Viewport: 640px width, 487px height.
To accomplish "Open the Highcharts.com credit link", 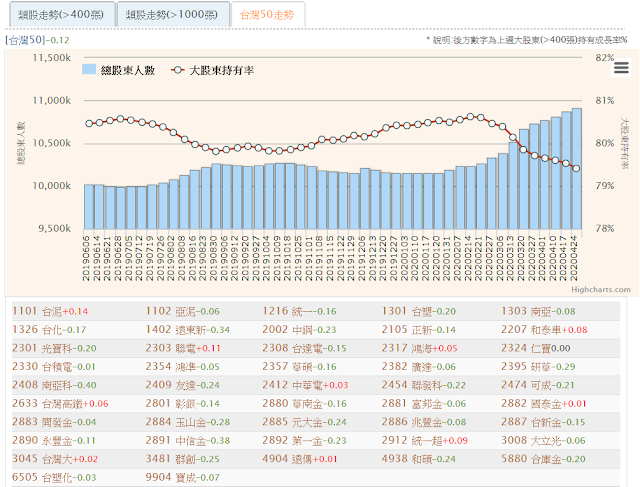I will tap(600, 289).
